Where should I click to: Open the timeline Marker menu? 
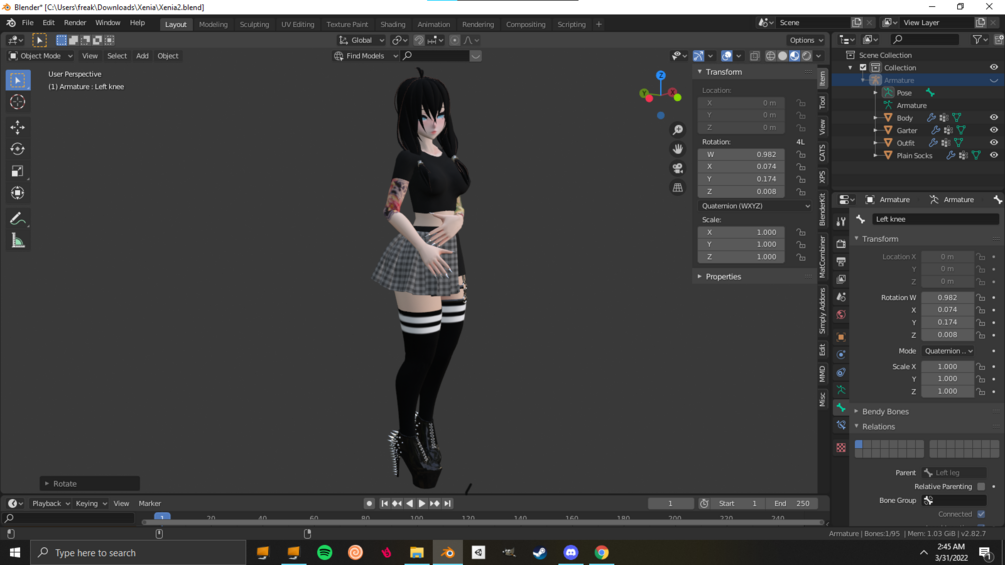(x=149, y=504)
